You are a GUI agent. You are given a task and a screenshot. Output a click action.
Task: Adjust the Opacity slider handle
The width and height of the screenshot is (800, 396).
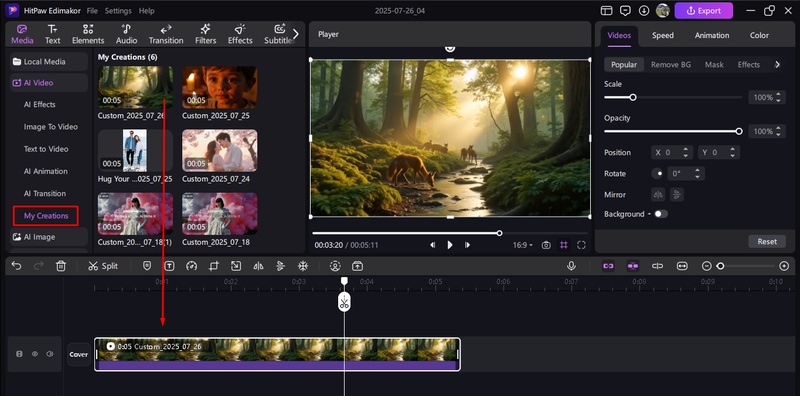click(739, 131)
